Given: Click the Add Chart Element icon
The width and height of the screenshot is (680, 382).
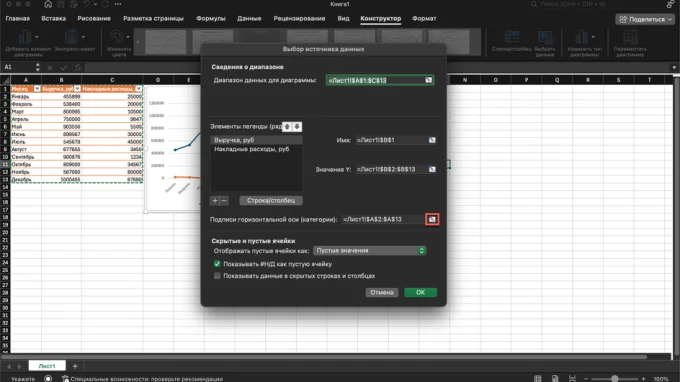Looking at the screenshot, I should (25, 37).
